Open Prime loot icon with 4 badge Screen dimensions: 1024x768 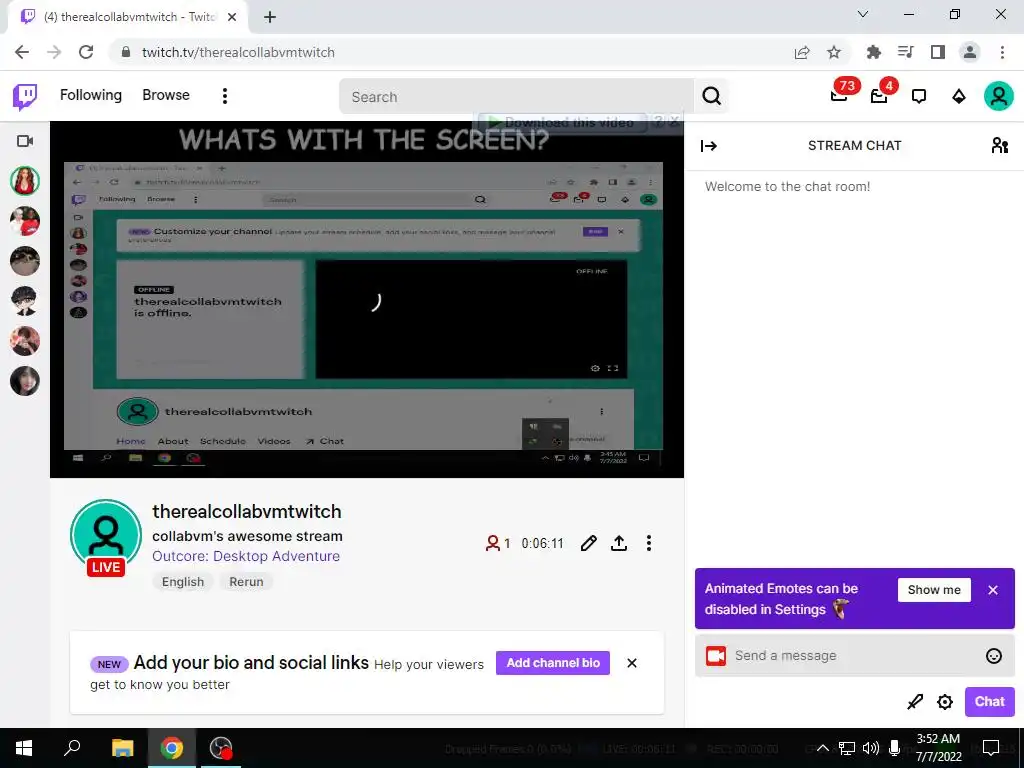point(880,95)
